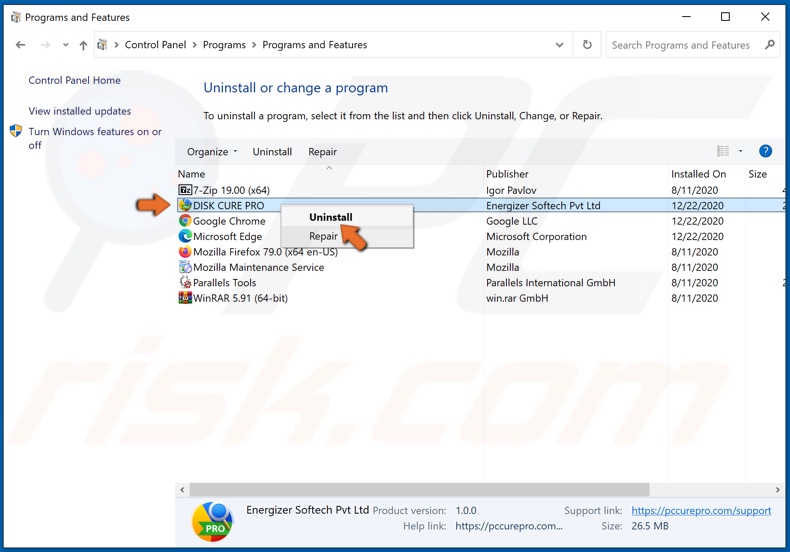Refresh the Programs and Features list

587,45
